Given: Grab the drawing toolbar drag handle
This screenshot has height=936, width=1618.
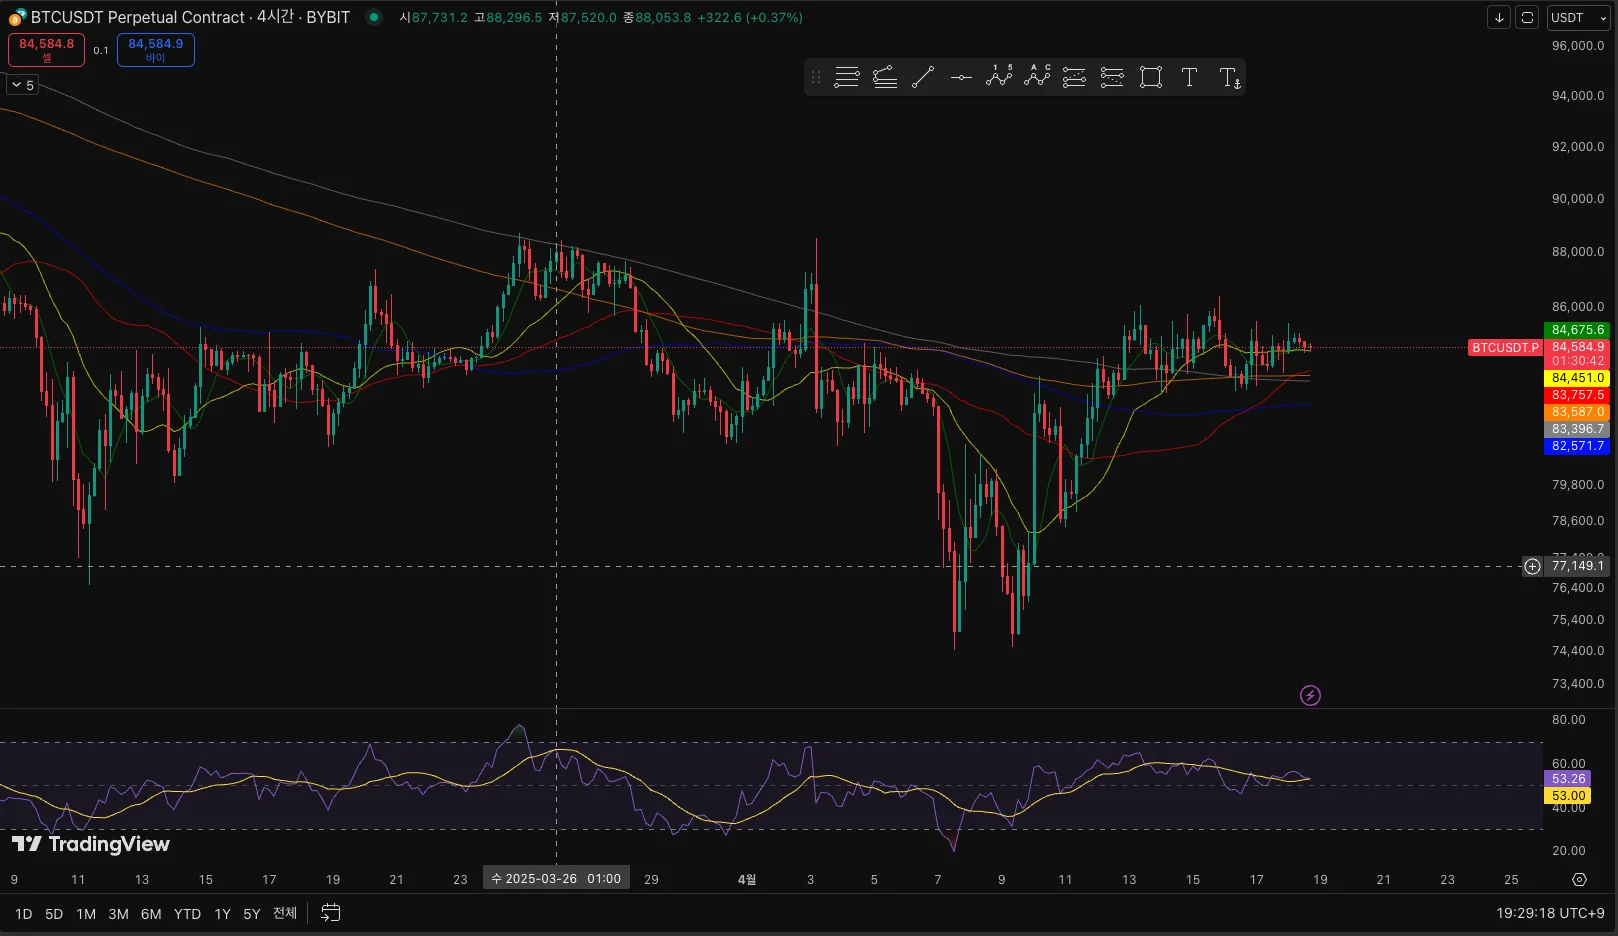Looking at the screenshot, I should click(x=816, y=77).
